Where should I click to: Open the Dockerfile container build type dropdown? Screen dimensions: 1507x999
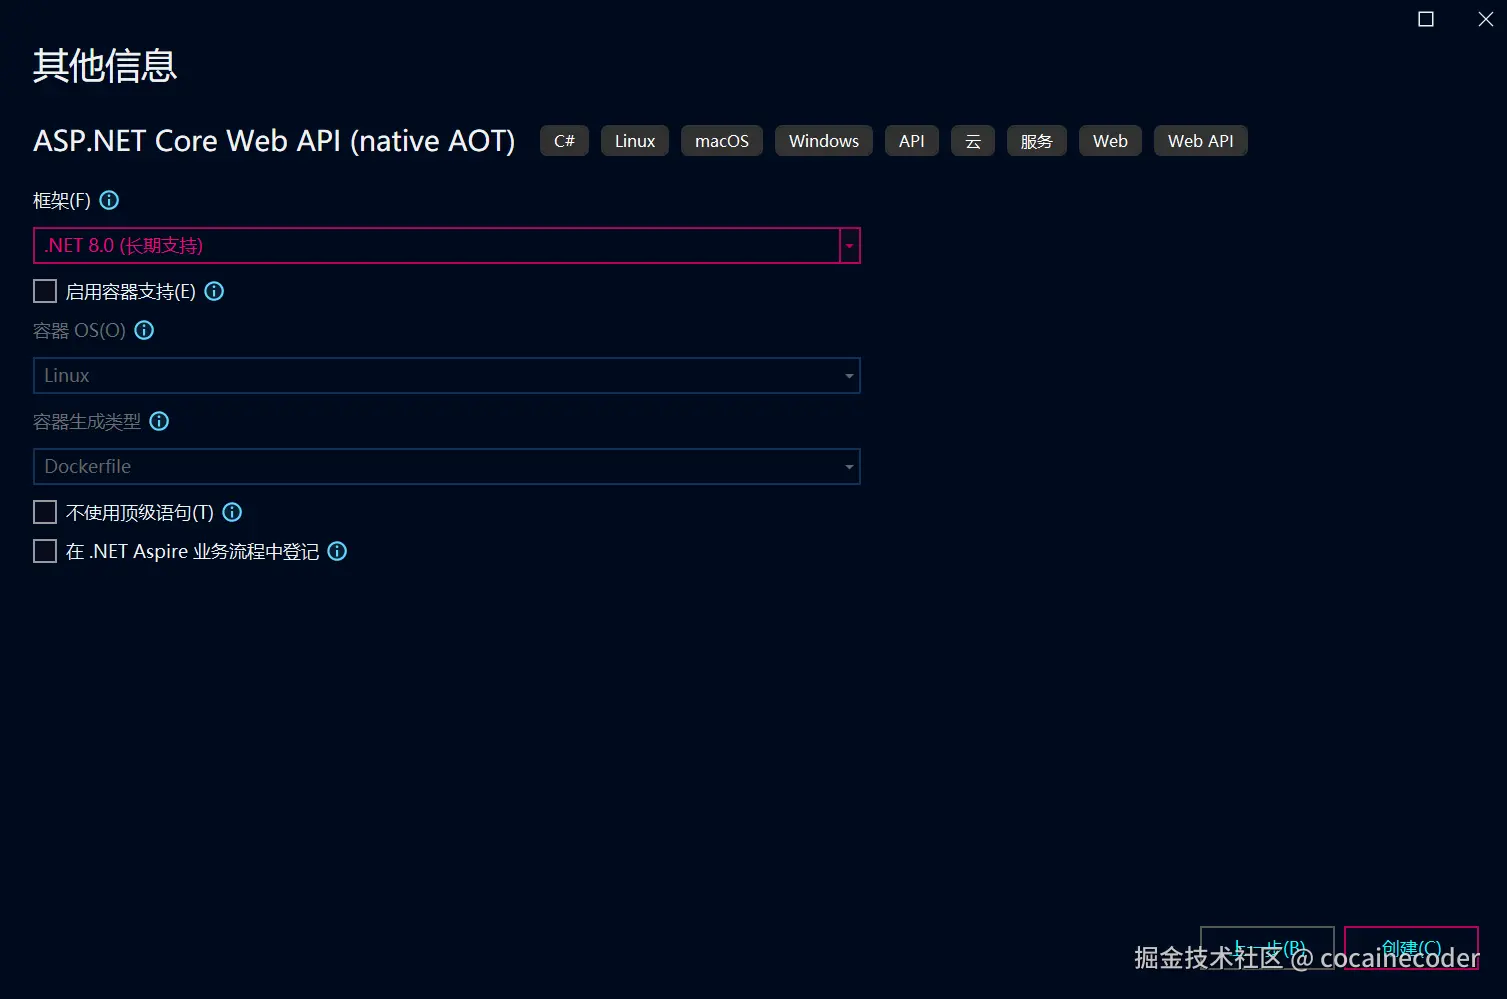tap(447, 467)
